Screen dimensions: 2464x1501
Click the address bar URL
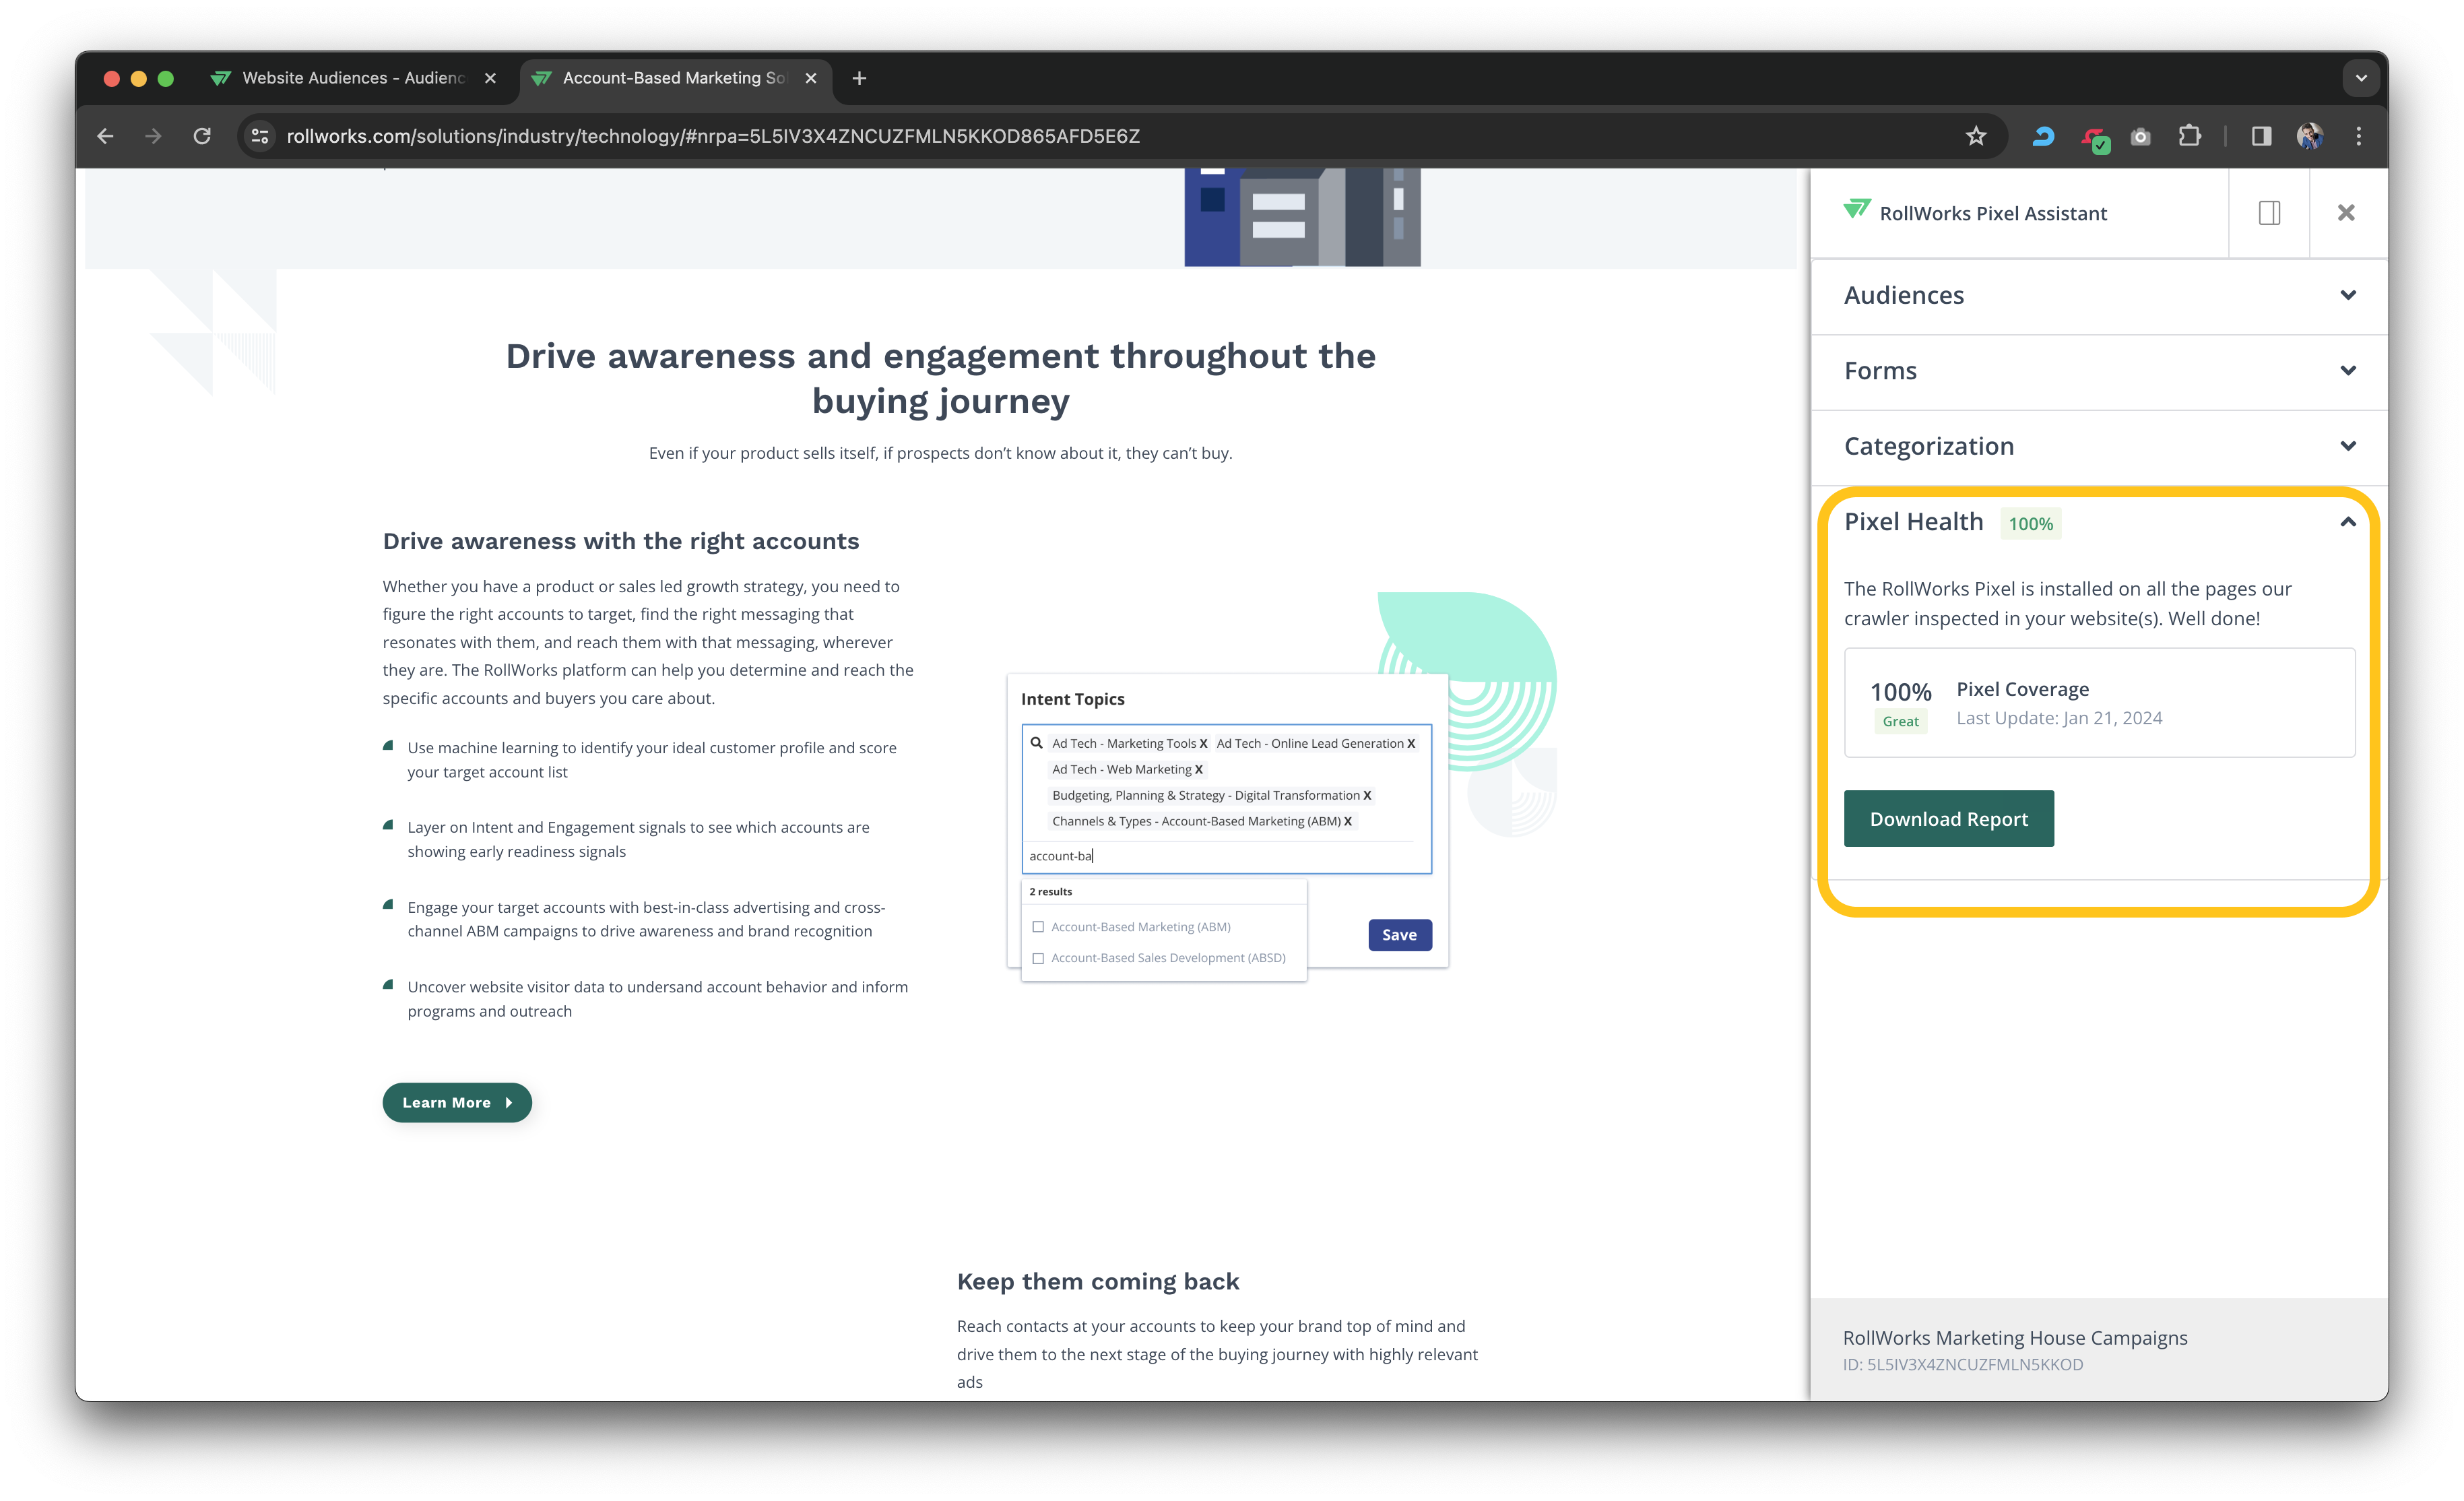pyautogui.click(x=713, y=136)
